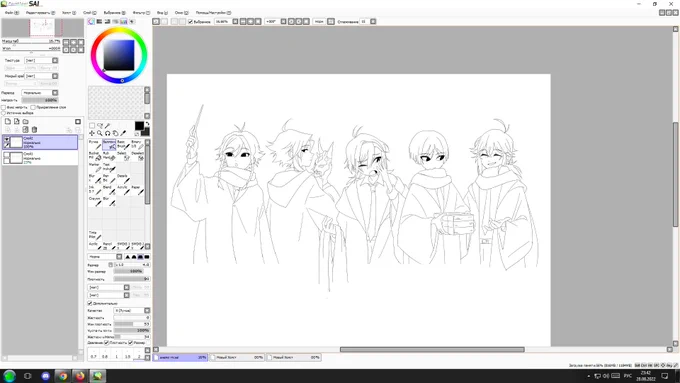
Task: Click the canvas horizontal scrollbar thumb
Action: click(x=432, y=350)
